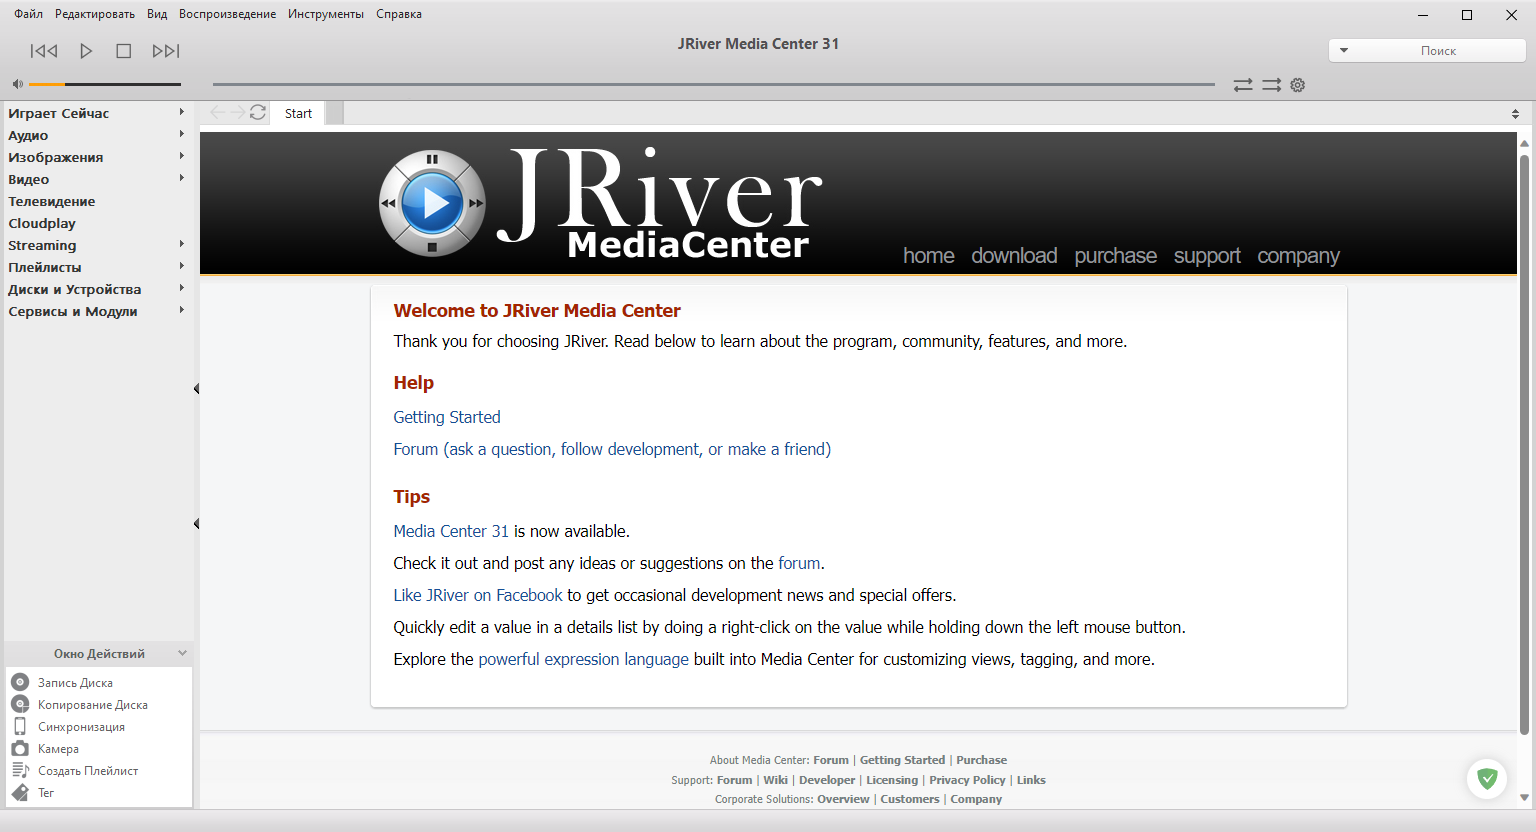
Task: Open Копирование Диска disc copy tool
Action: pyautogui.click(x=20, y=704)
